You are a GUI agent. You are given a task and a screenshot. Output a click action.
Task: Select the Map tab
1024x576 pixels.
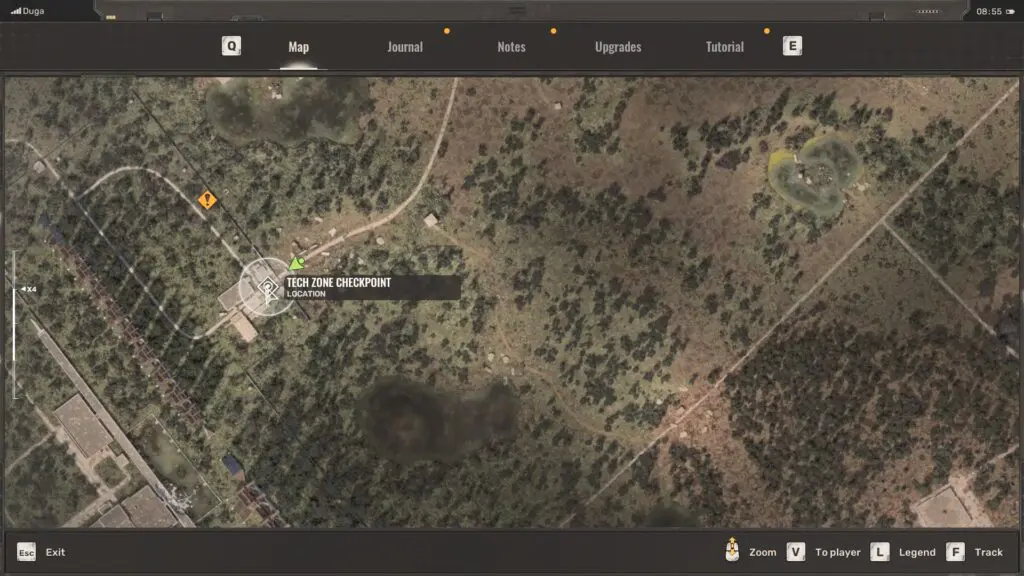coord(298,47)
